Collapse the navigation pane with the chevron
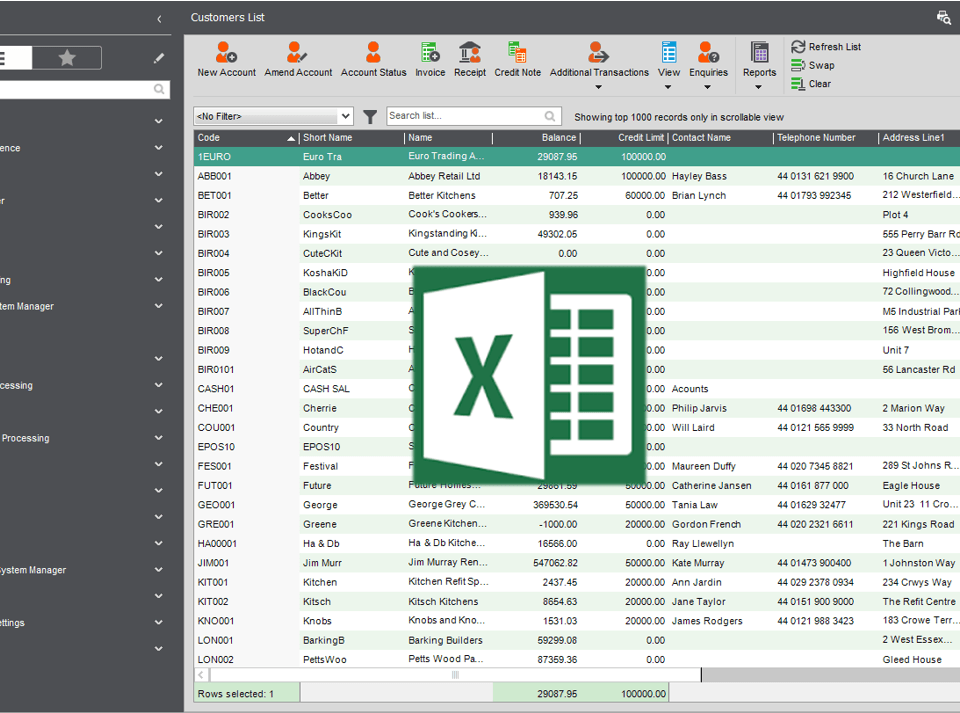This screenshot has height=713, width=960. click(x=159, y=19)
